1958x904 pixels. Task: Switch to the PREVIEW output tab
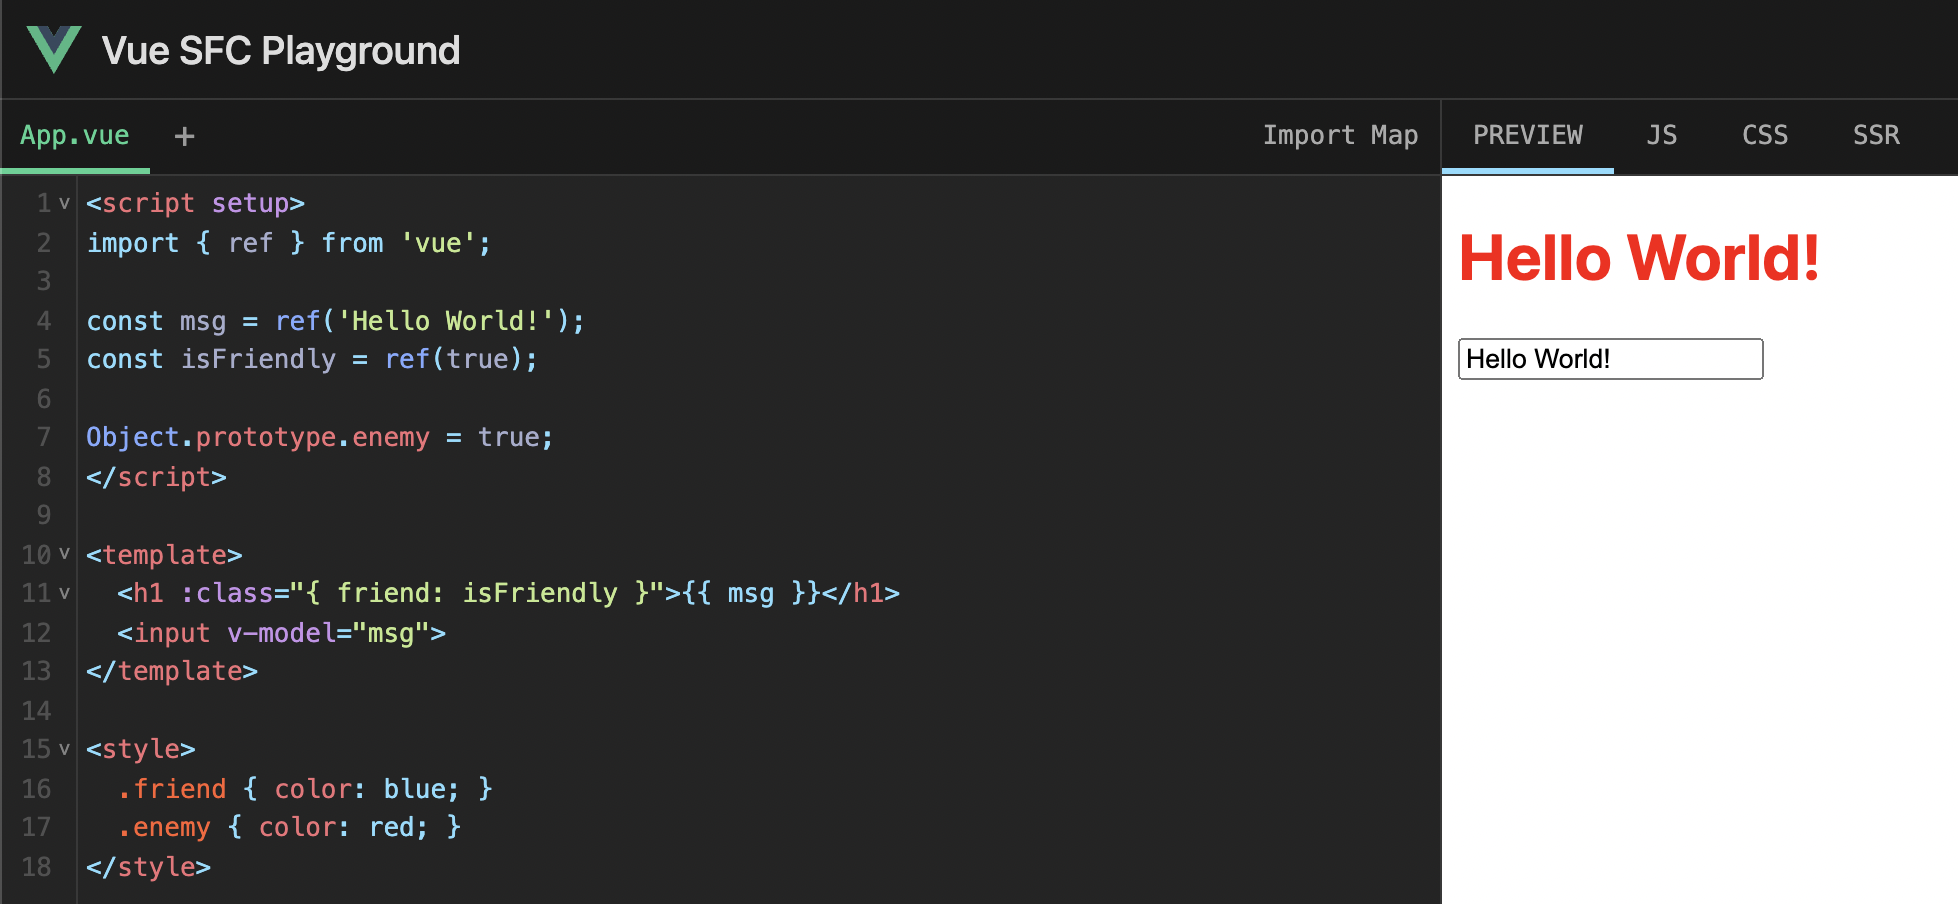pyautogui.click(x=1527, y=135)
